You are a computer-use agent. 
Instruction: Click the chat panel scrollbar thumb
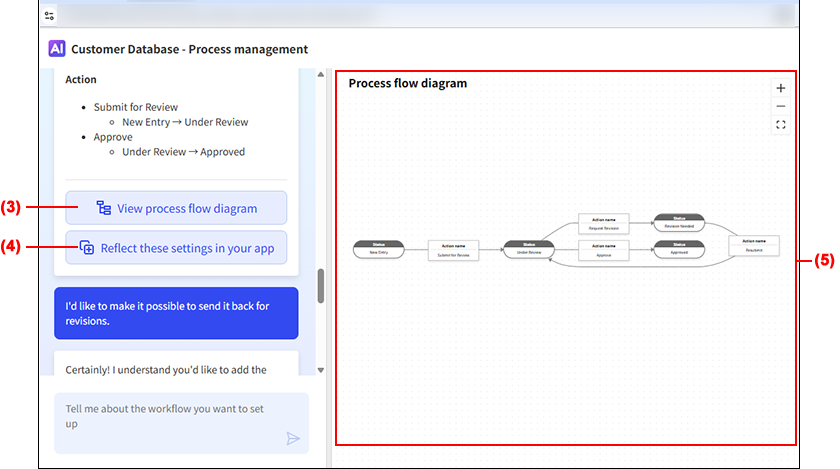(320, 286)
